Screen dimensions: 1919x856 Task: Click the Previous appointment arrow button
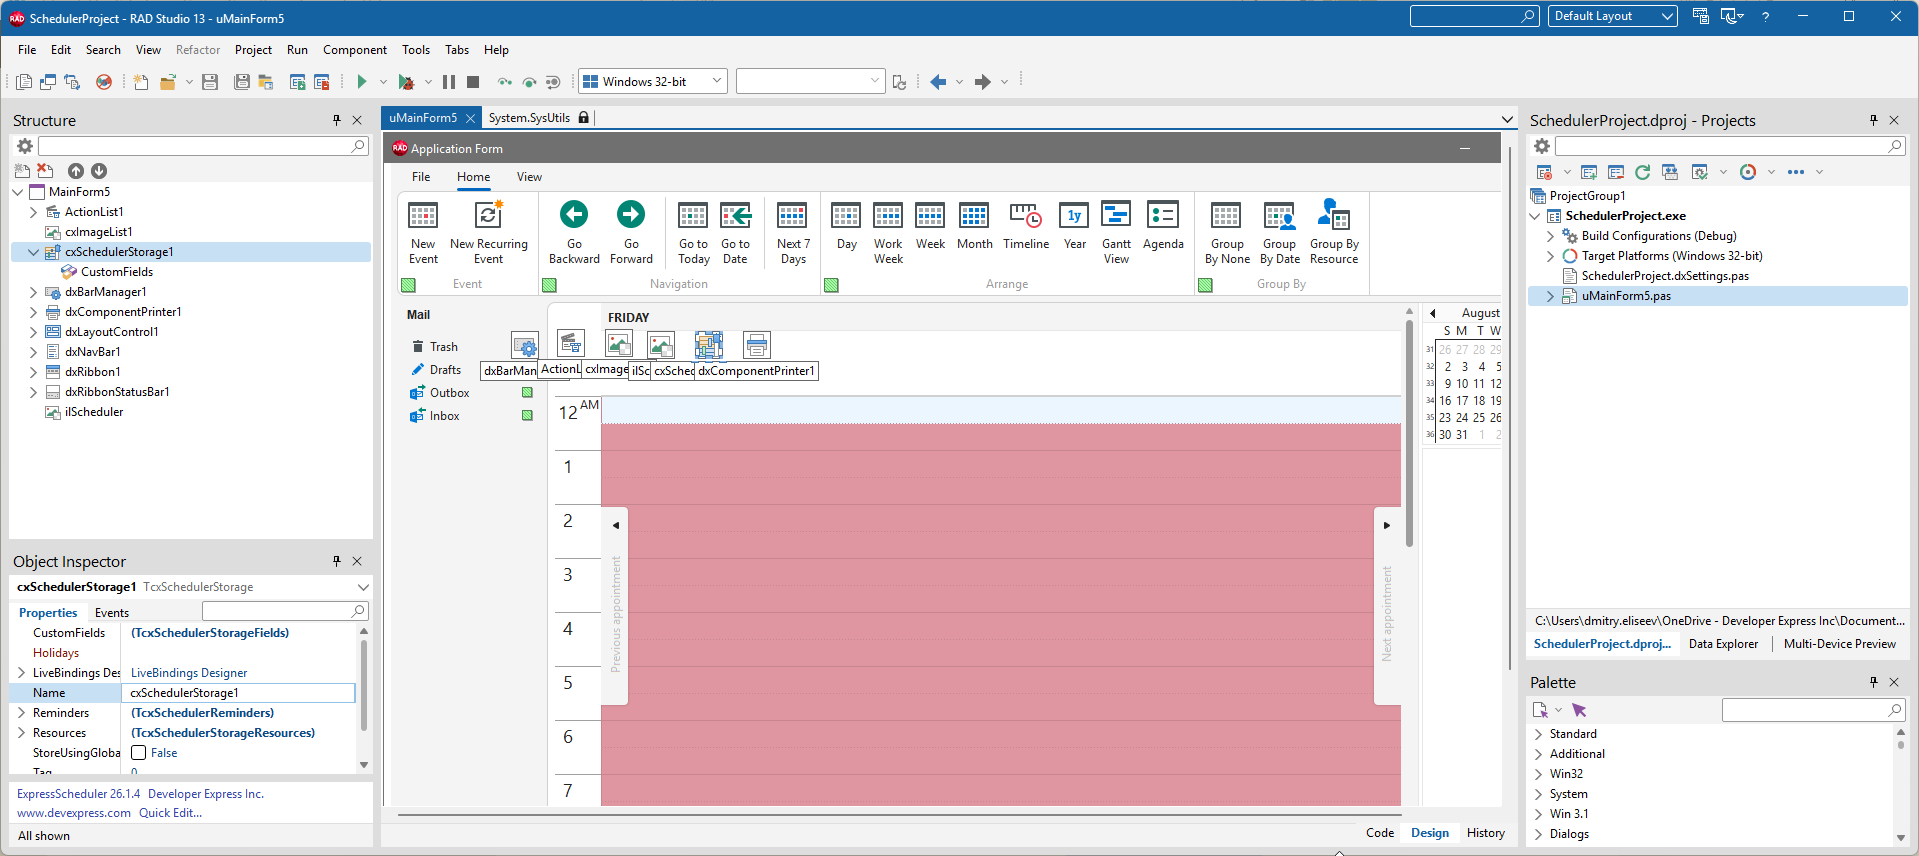coord(616,525)
